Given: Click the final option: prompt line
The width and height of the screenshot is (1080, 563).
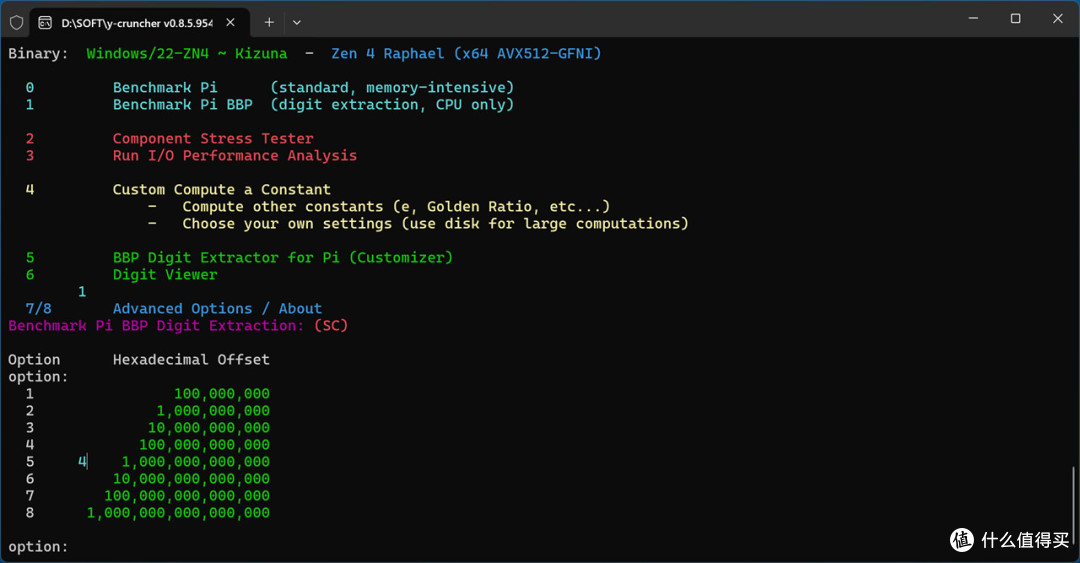Looking at the screenshot, I should (39, 546).
